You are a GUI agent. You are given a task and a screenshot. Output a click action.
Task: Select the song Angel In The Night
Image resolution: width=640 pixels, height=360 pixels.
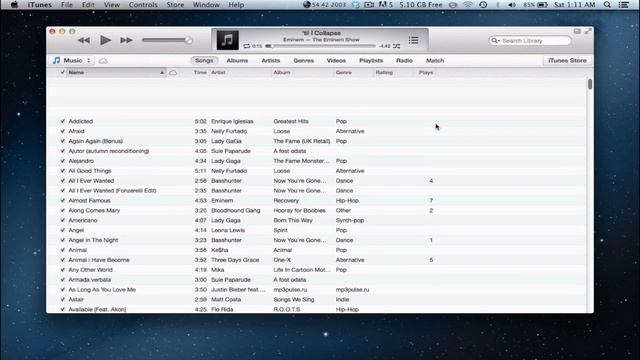93,240
